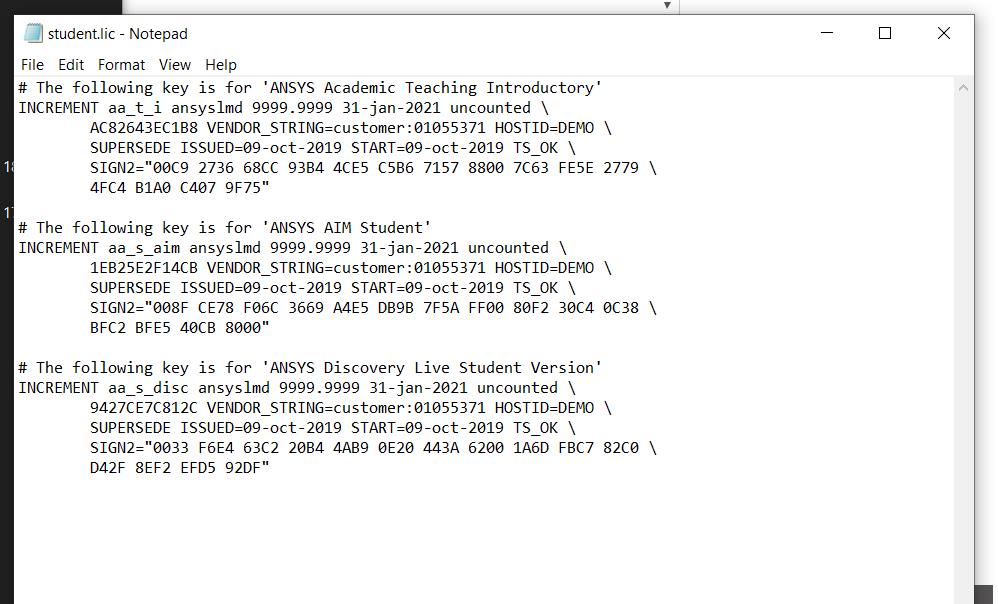998x604 pixels.
Task: Close the student.lic Notepad window
Action: click(943, 33)
